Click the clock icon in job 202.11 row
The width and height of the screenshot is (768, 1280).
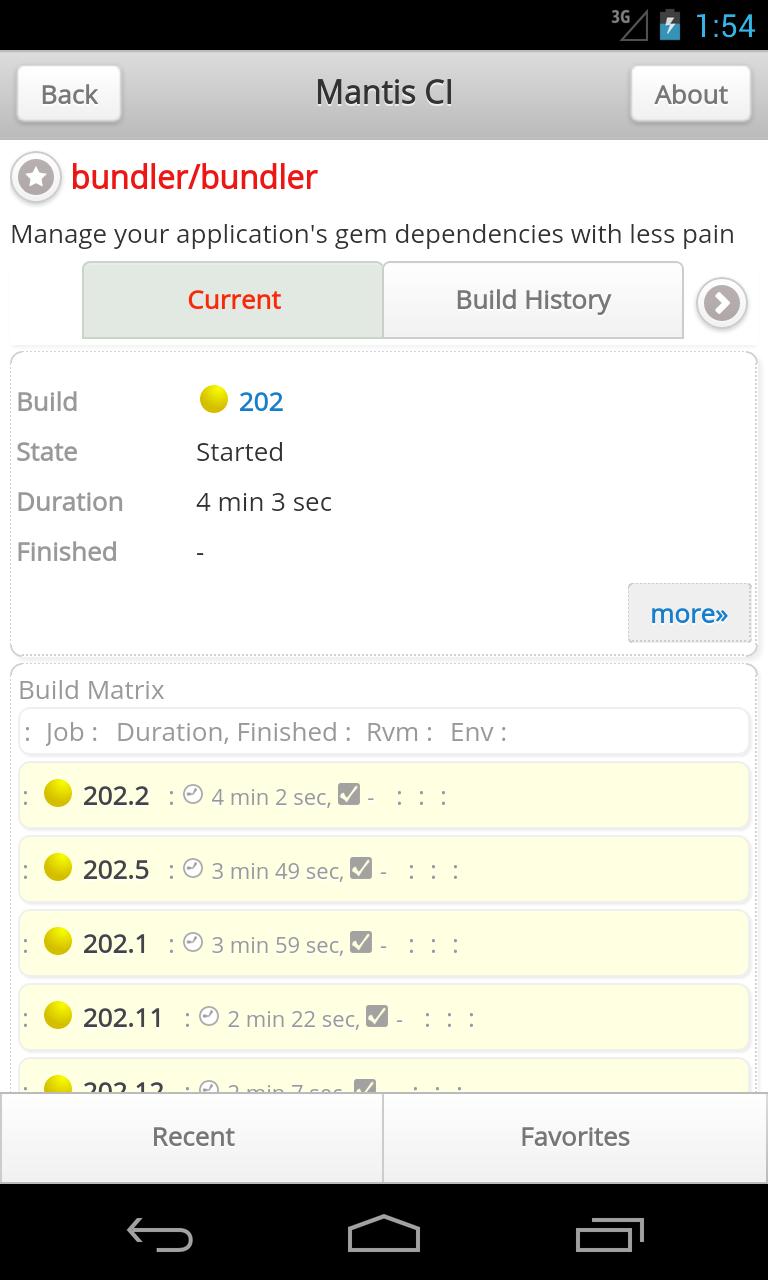tap(209, 1016)
